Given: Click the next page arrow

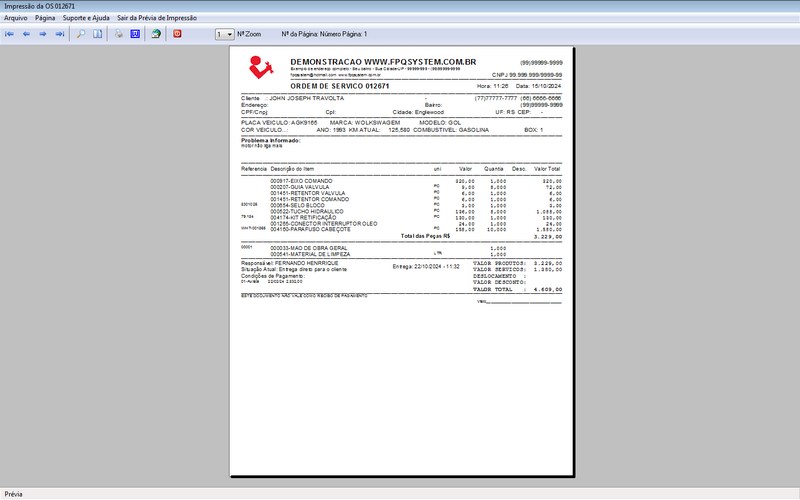Looking at the screenshot, I should pos(43,34).
